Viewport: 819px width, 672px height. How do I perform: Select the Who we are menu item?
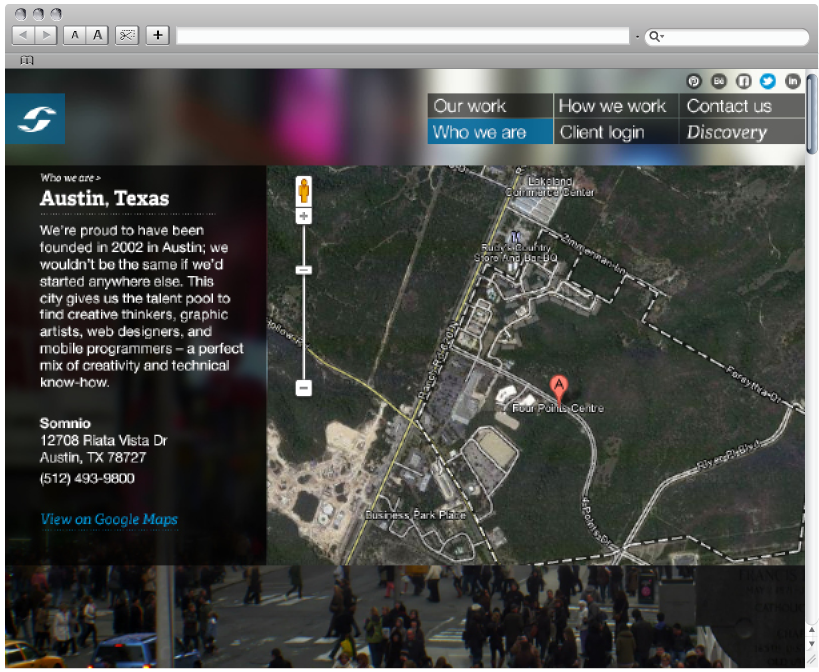pyautogui.click(x=490, y=132)
